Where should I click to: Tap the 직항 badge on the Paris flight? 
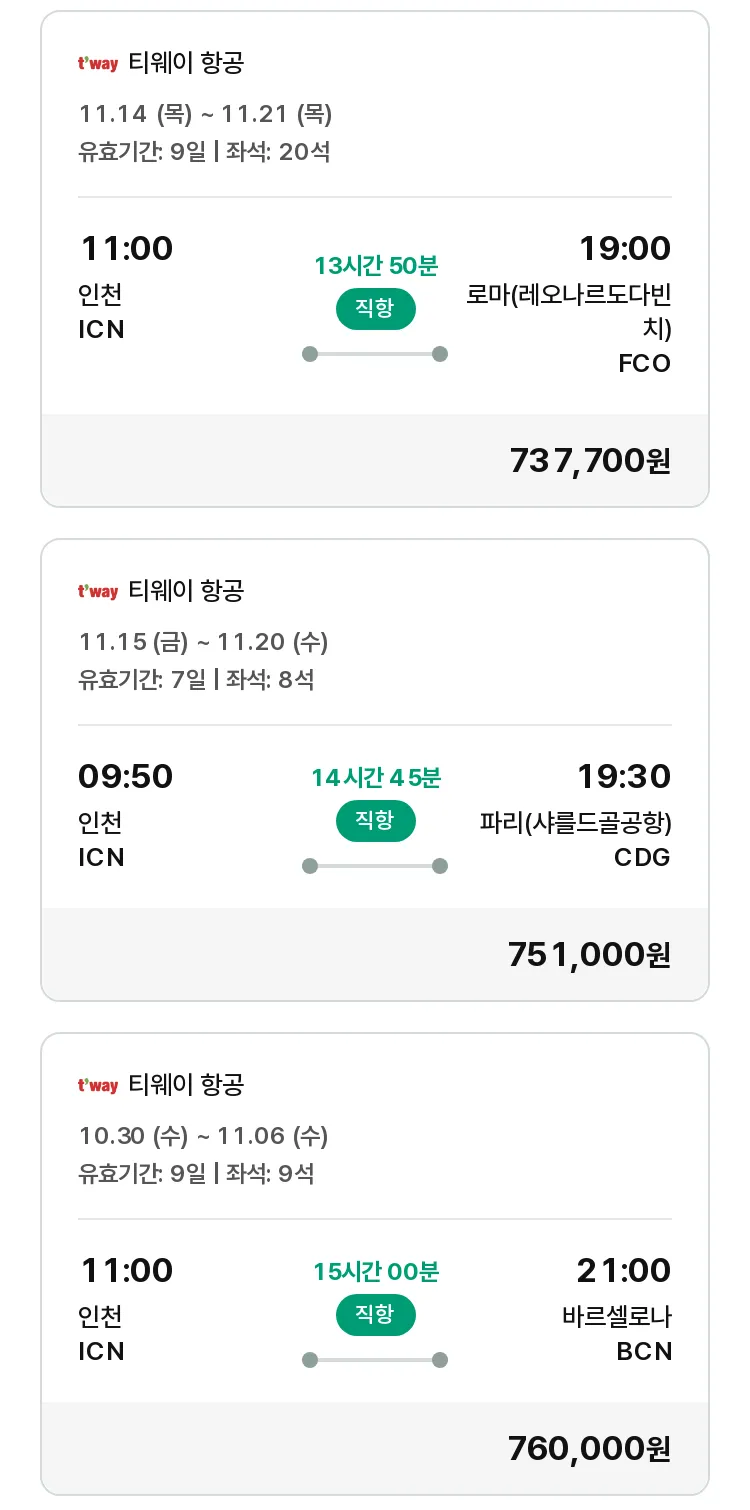pyautogui.click(x=375, y=821)
